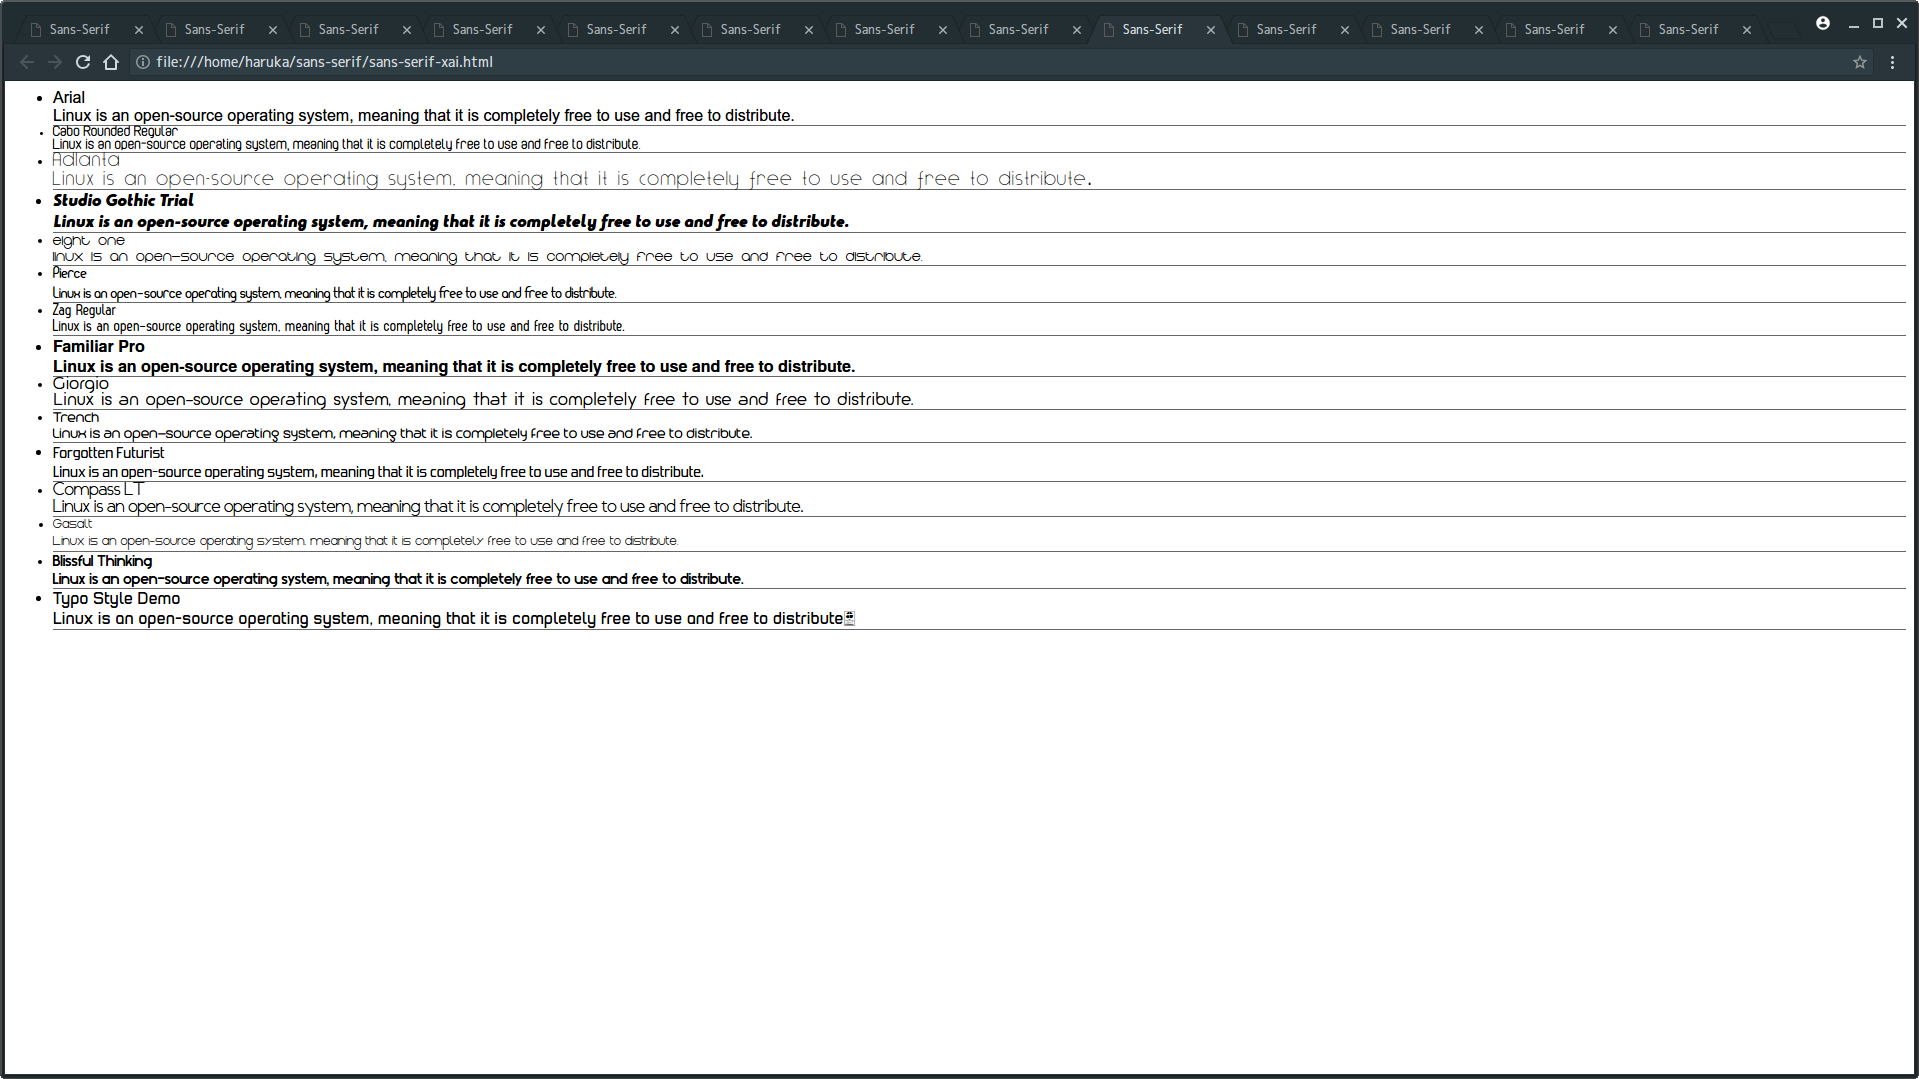Screen dimensions: 1919x1079
Task: Click the Zag Regular sample sentence
Action: point(338,327)
